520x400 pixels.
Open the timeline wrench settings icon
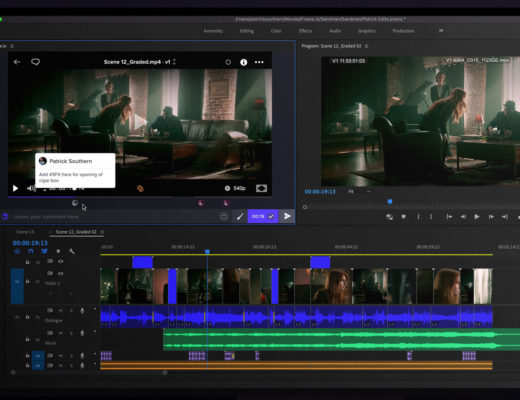tap(71, 251)
